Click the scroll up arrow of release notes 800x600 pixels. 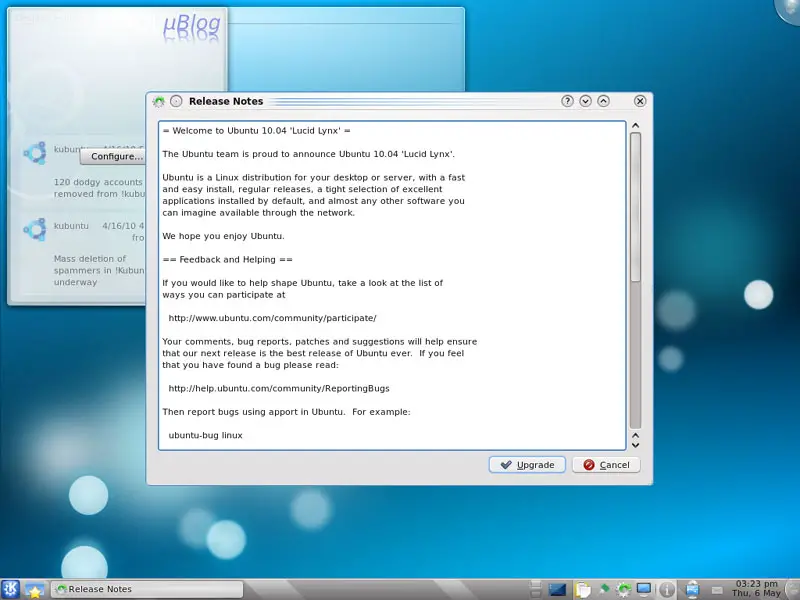click(x=635, y=126)
